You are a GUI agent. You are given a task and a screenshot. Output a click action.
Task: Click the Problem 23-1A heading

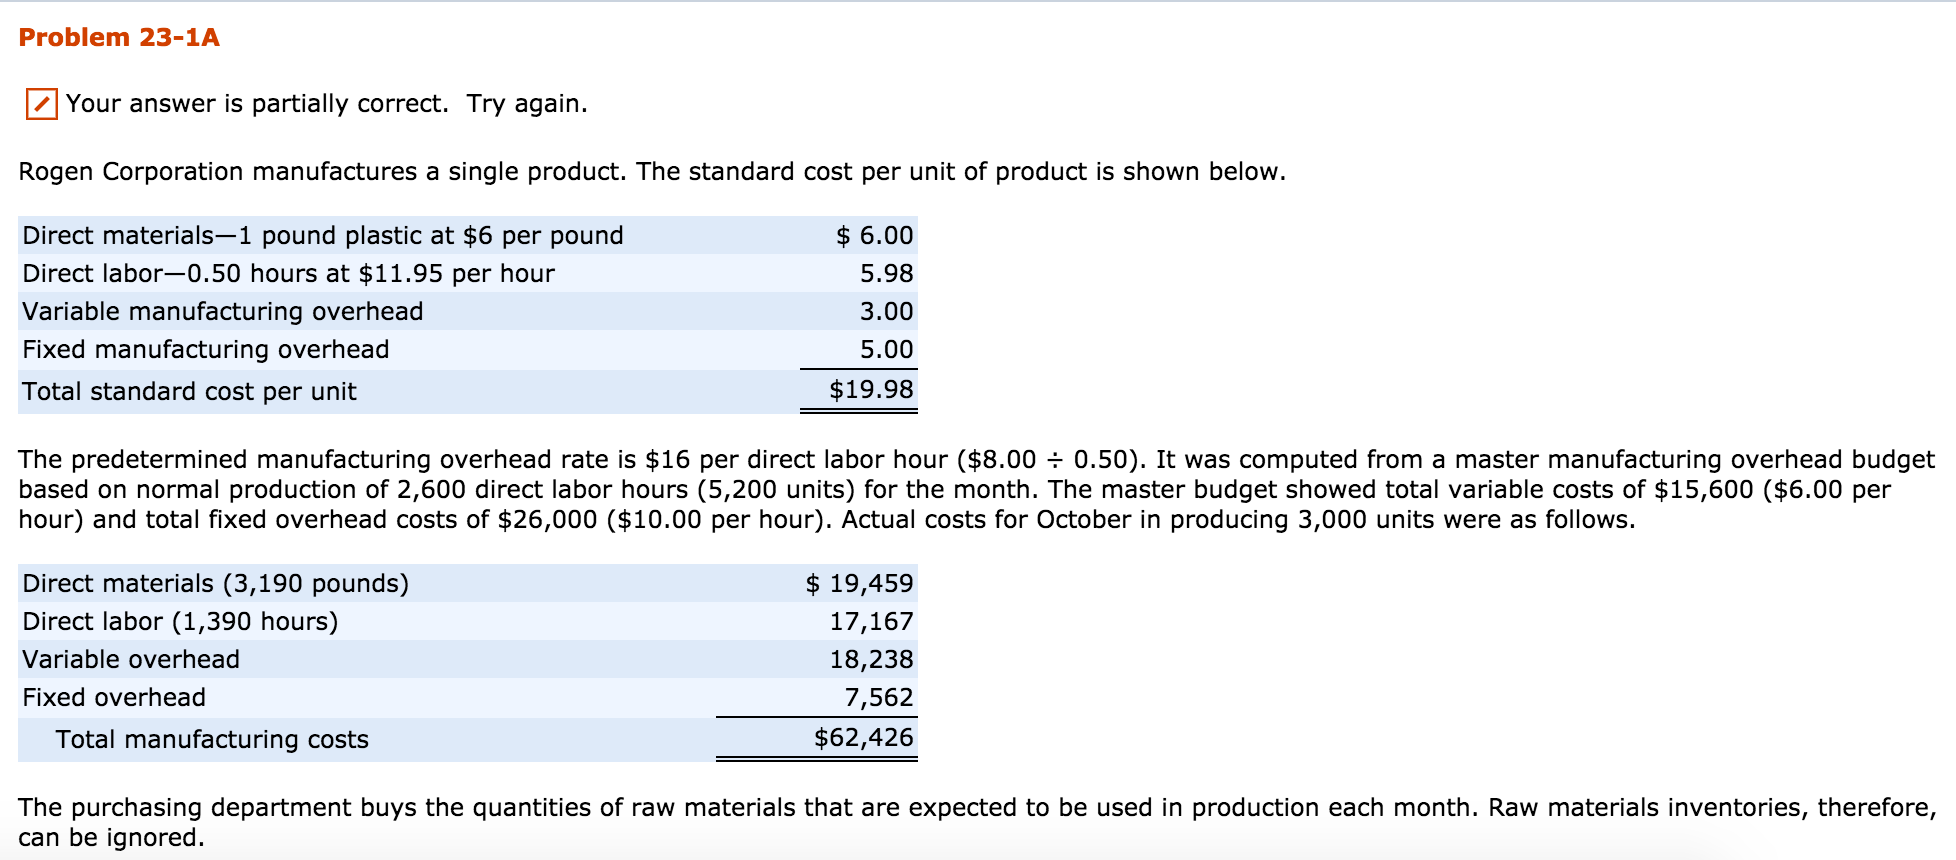pyautogui.click(x=119, y=38)
